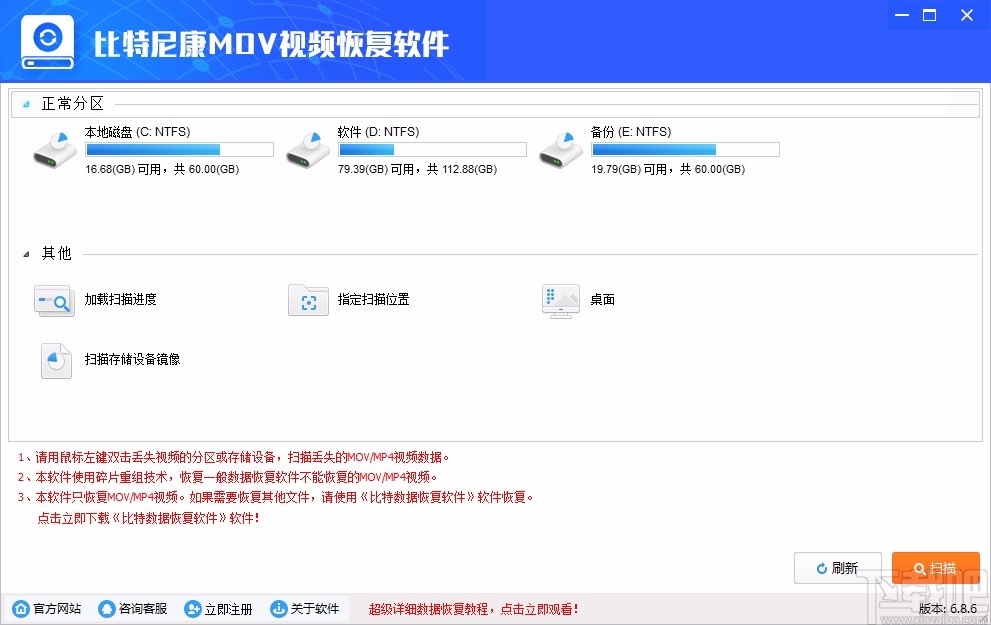
Task: Click the 加载扫描进度 icon
Action: point(54,301)
